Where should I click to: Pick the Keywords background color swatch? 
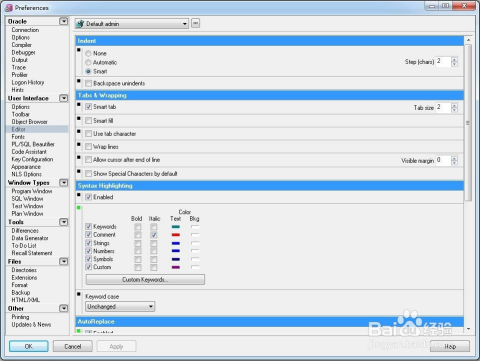click(195, 227)
